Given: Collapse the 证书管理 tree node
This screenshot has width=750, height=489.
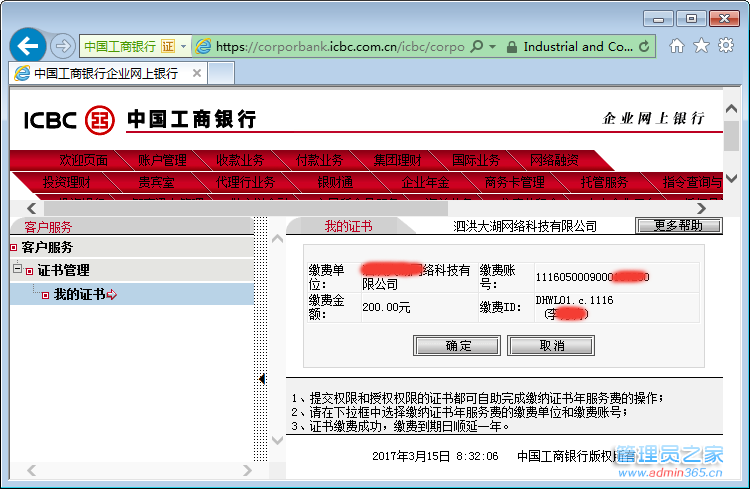Looking at the screenshot, I should (17, 268).
